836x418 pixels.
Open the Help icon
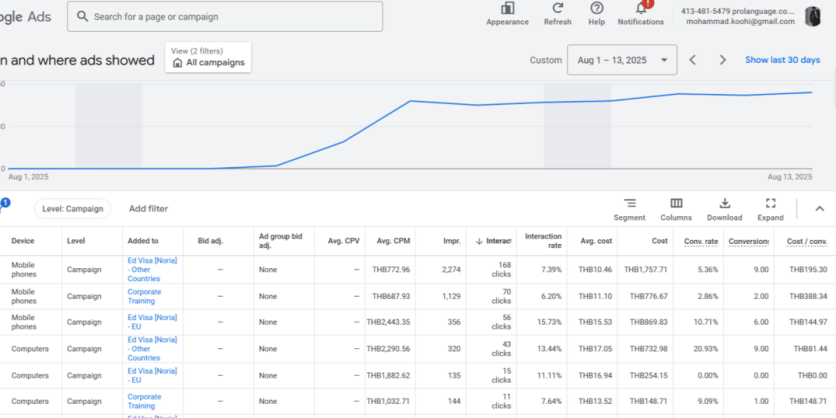click(597, 9)
